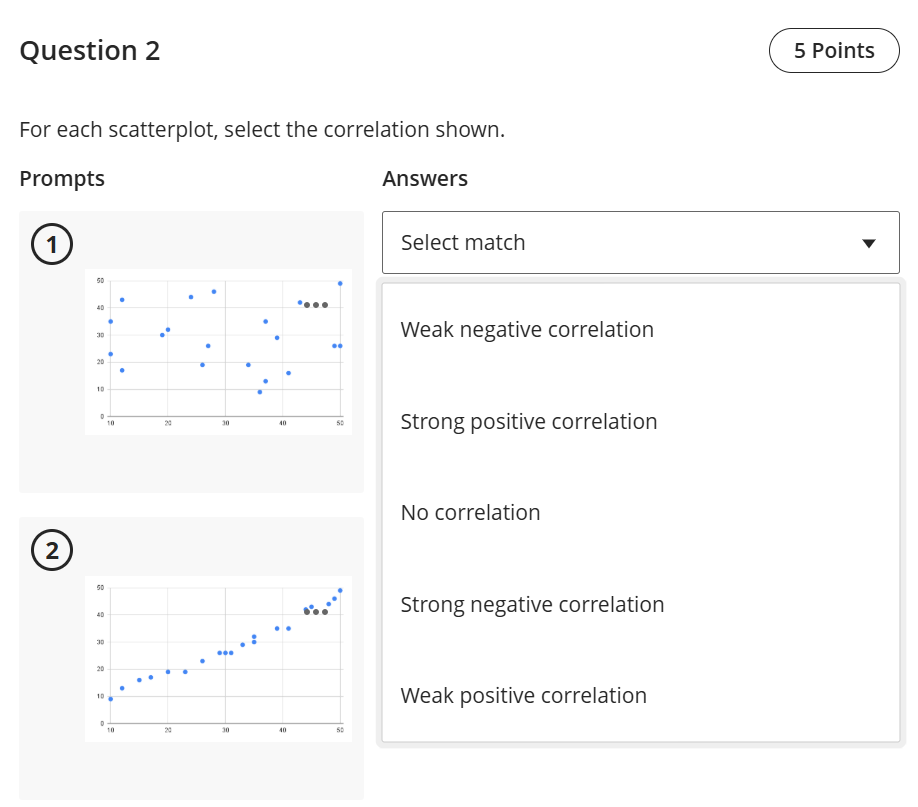Click the dropdown arrow beside Select match

(x=868, y=243)
